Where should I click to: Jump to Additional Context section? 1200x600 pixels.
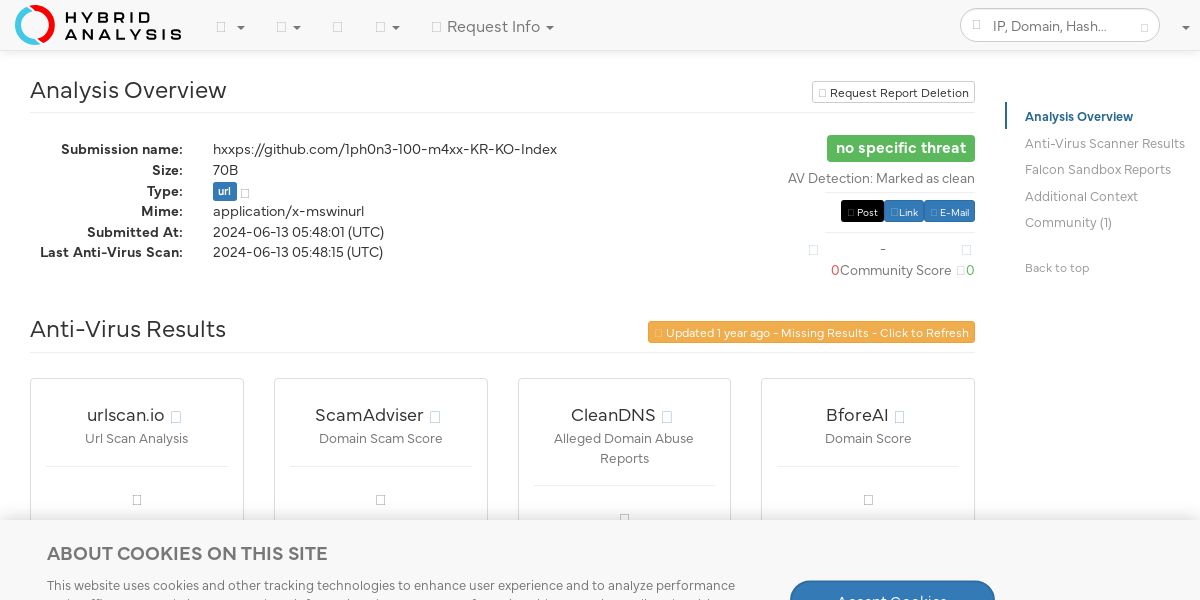coord(1081,197)
